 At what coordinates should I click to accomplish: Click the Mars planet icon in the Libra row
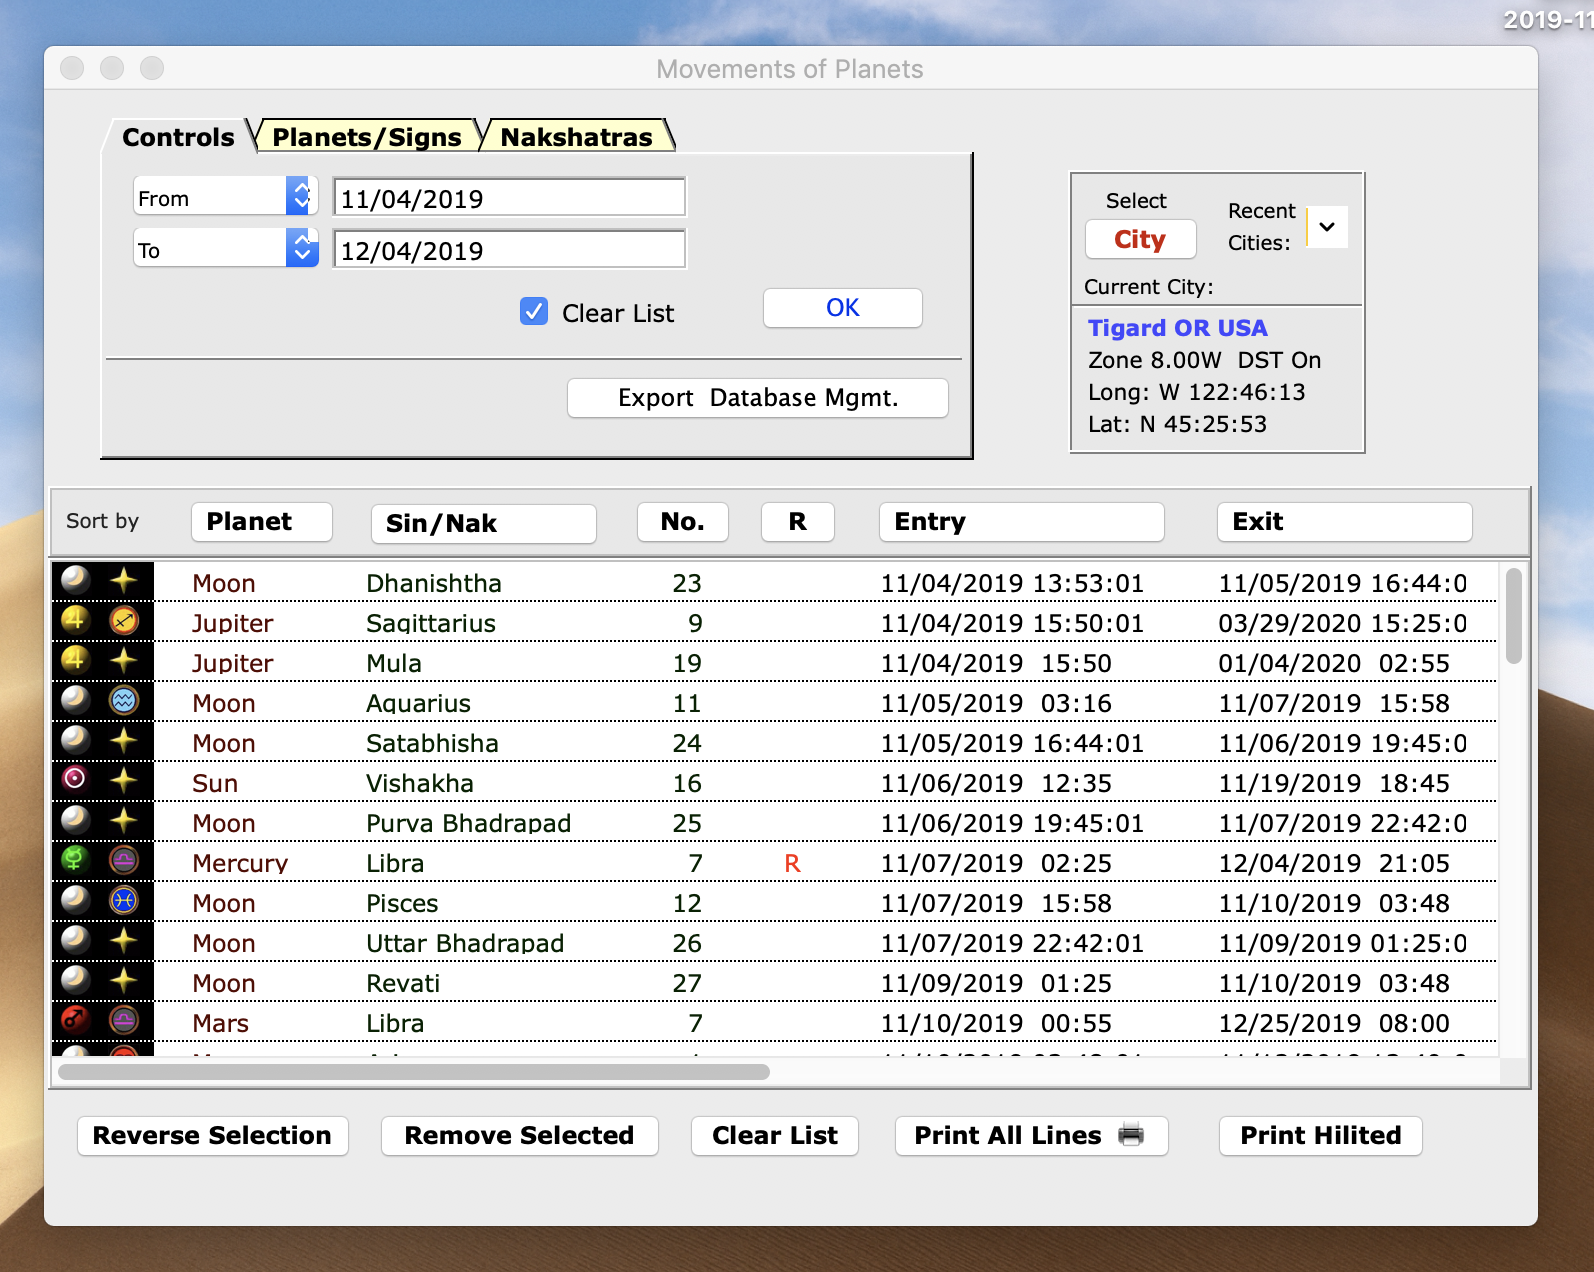pyautogui.click(x=75, y=1020)
